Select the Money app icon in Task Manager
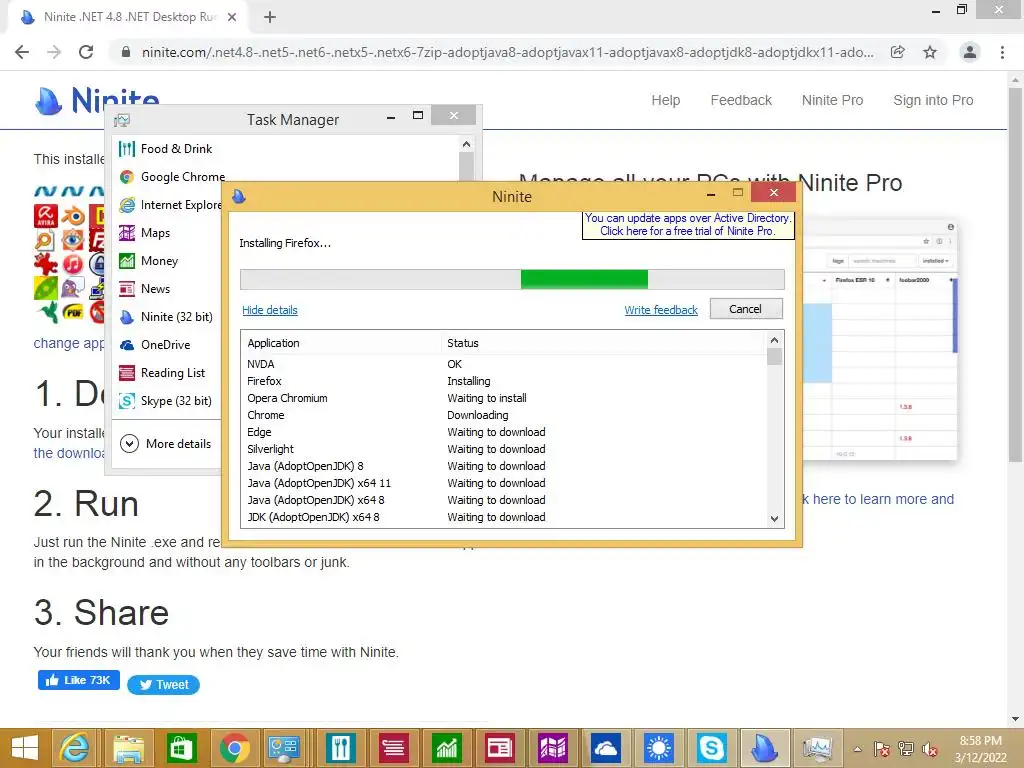Image resolution: width=1024 pixels, height=768 pixels. [127, 261]
